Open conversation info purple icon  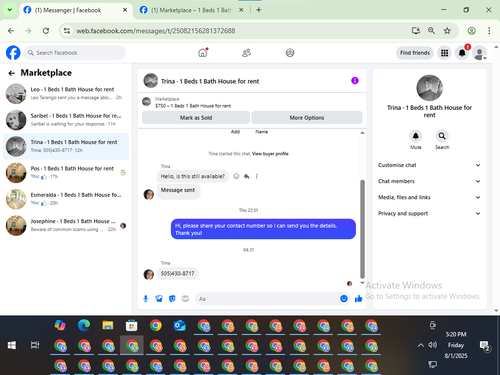pyautogui.click(x=355, y=81)
